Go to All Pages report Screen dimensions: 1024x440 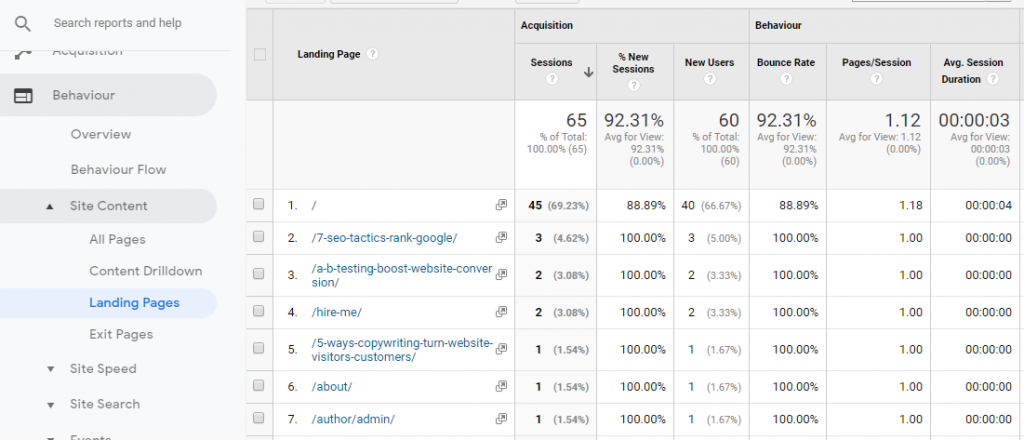(x=117, y=239)
